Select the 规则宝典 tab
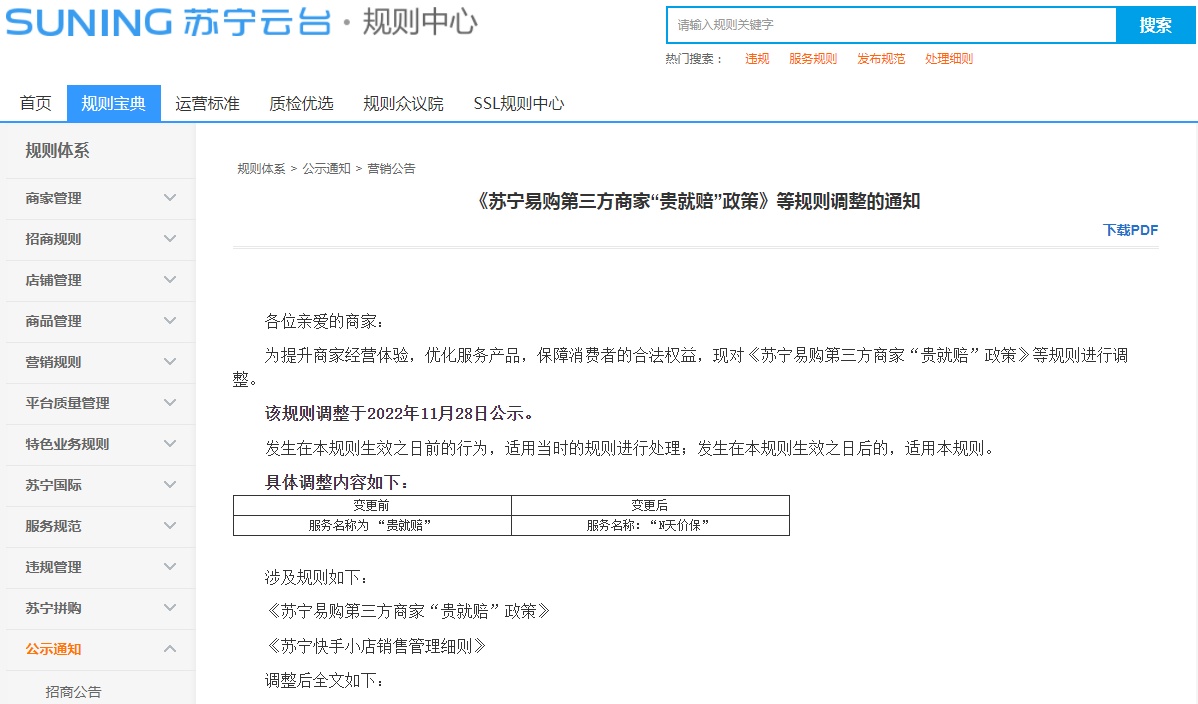The height and width of the screenshot is (704, 1198). coord(114,103)
